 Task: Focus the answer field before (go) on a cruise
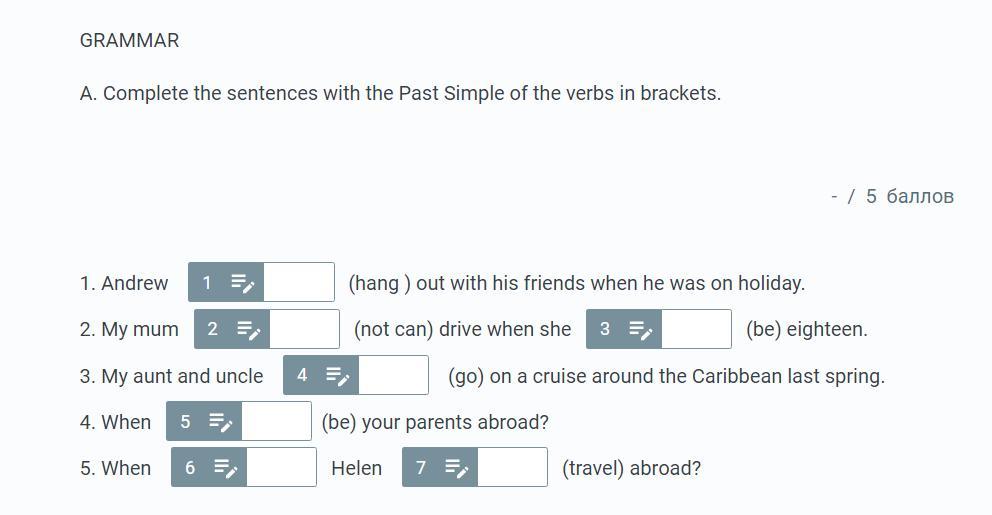(394, 375)
